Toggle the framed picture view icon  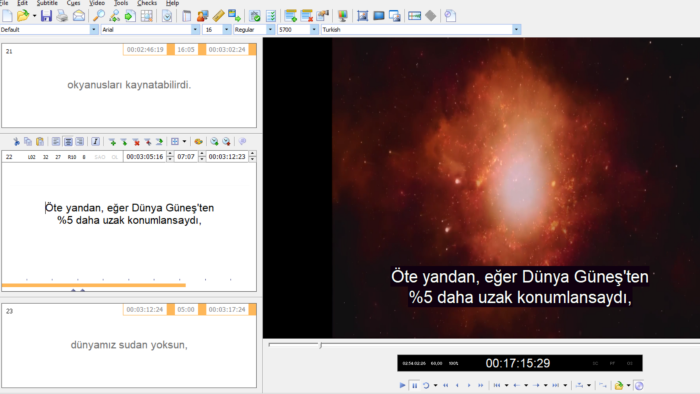[x=362, y=16]
